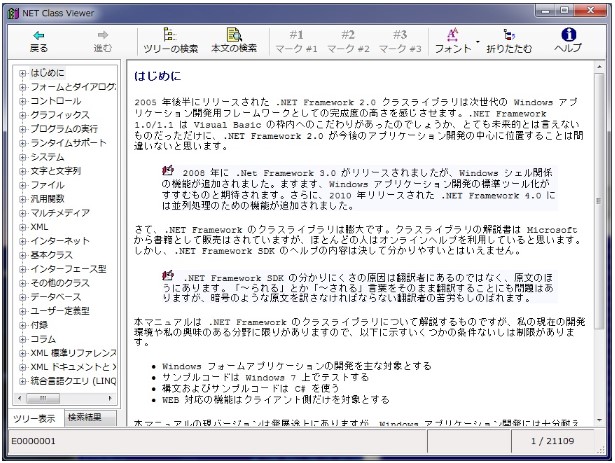Viewport: 615px width, 463px height.
Task: Select コラム in the tree
Action: [43, 339]
